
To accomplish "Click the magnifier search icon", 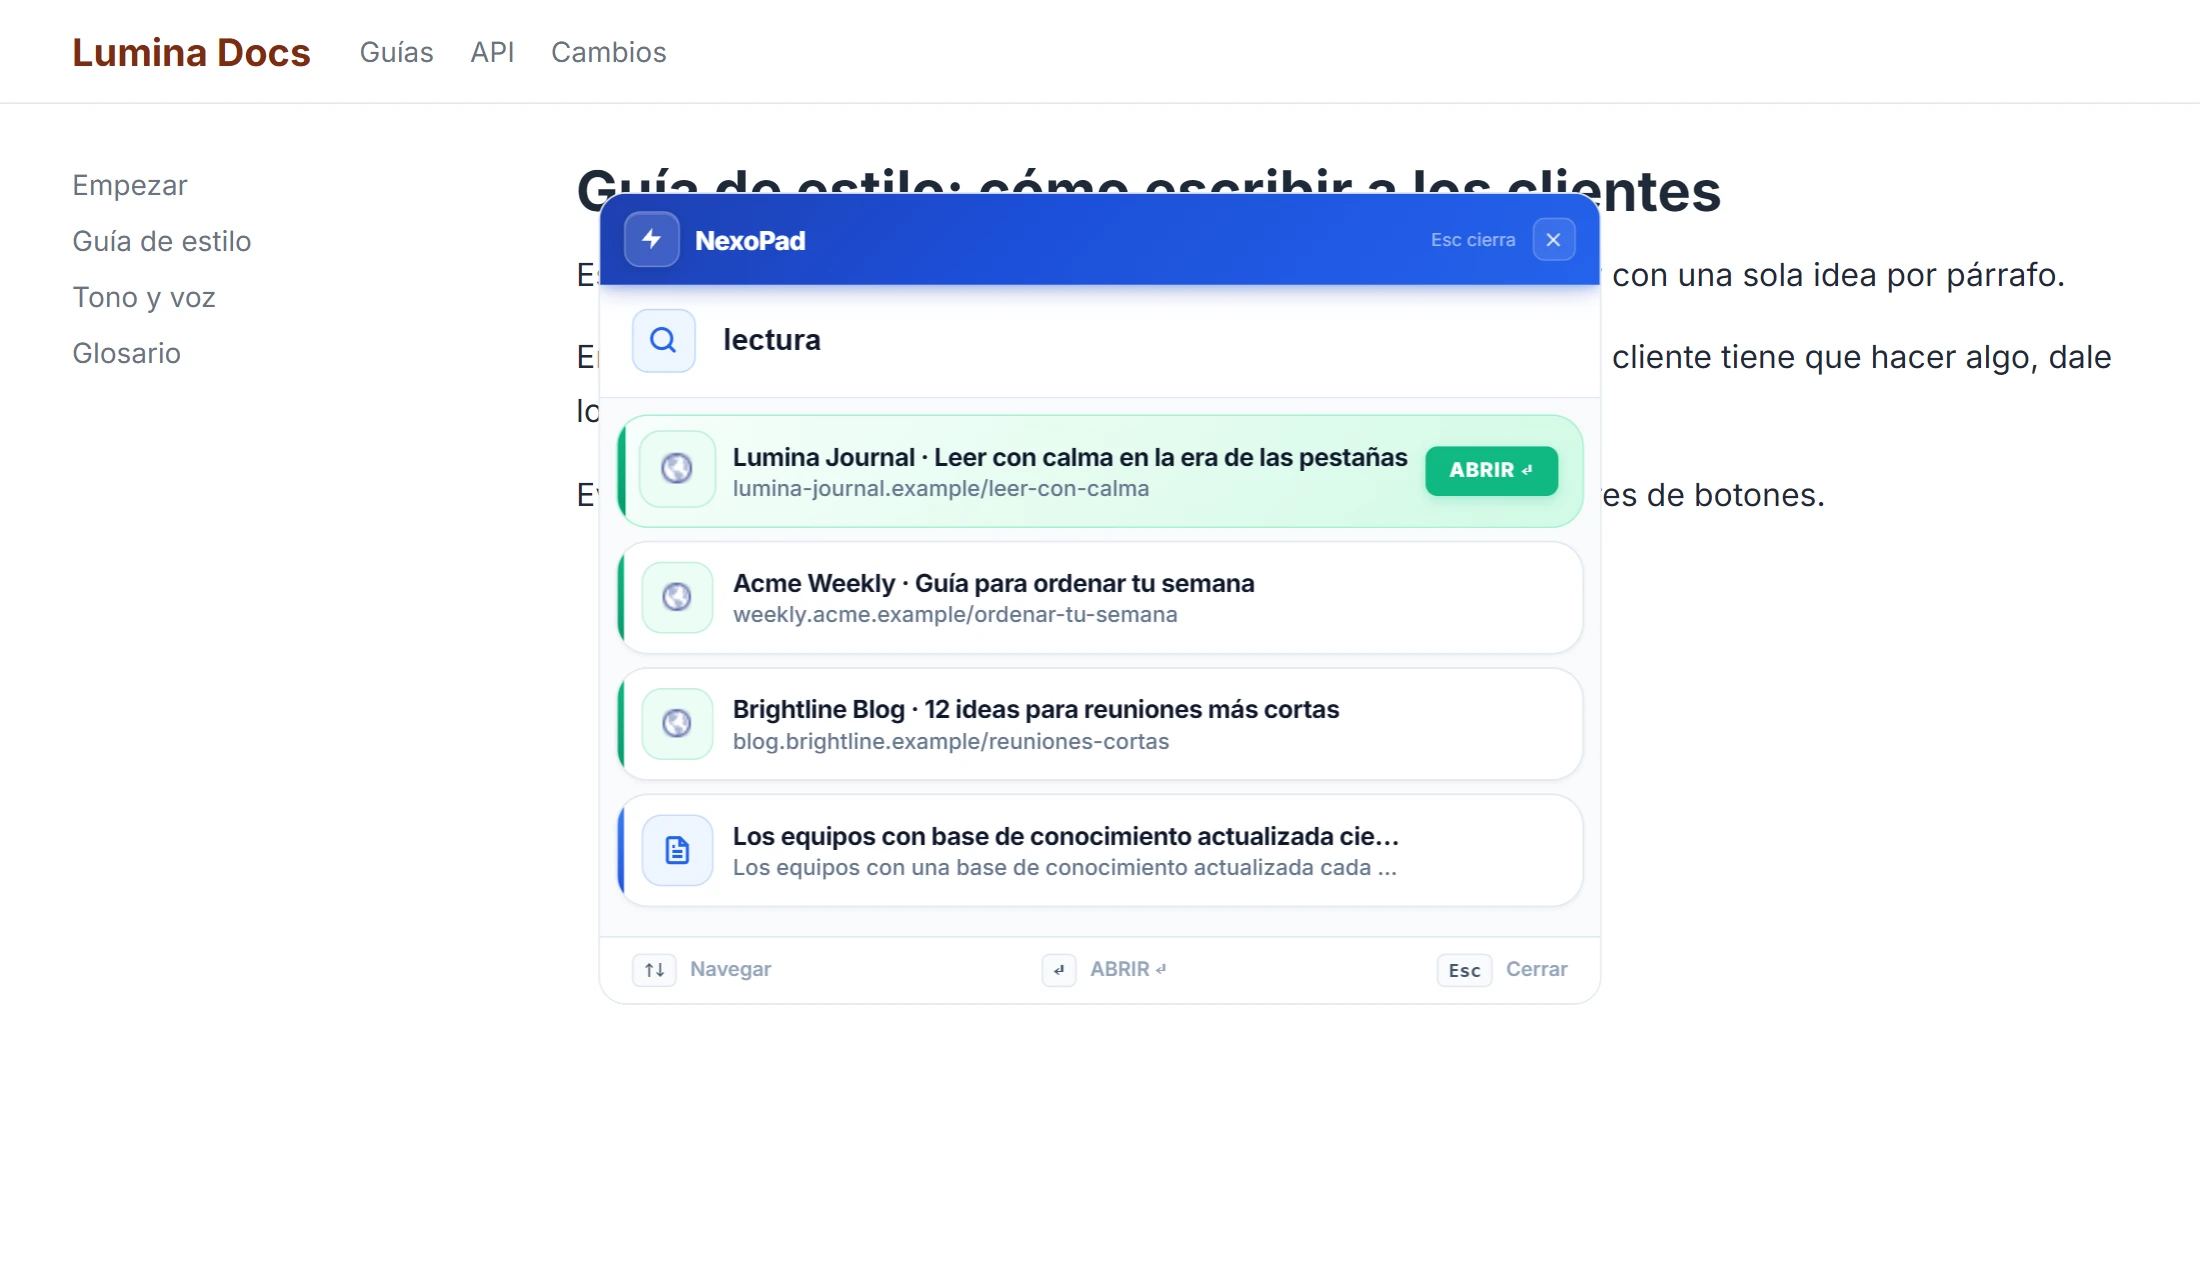I will click(664, 341).
